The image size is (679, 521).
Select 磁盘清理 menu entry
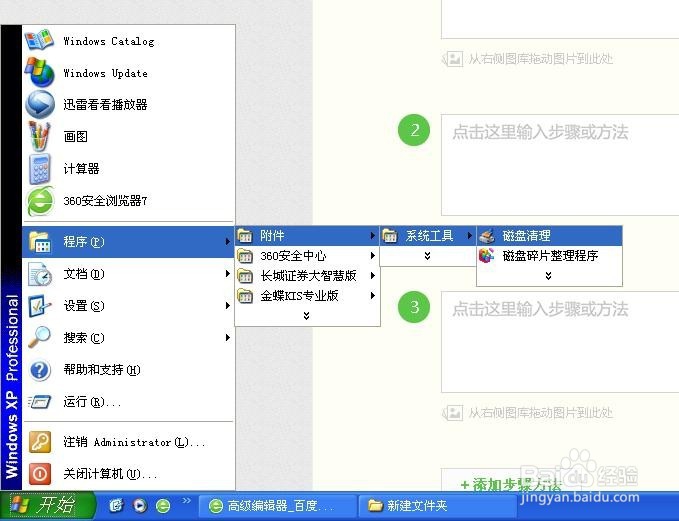pos(549,236)
